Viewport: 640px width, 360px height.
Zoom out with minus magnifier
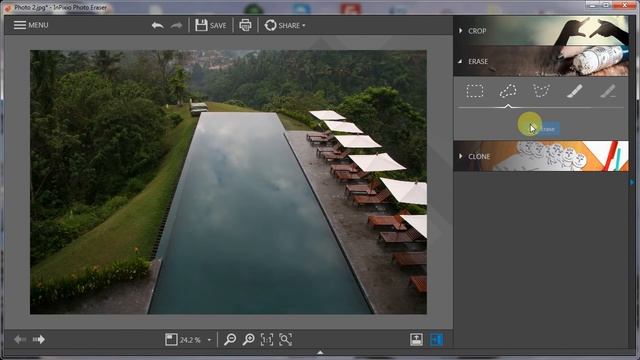[x=230, y=340]
